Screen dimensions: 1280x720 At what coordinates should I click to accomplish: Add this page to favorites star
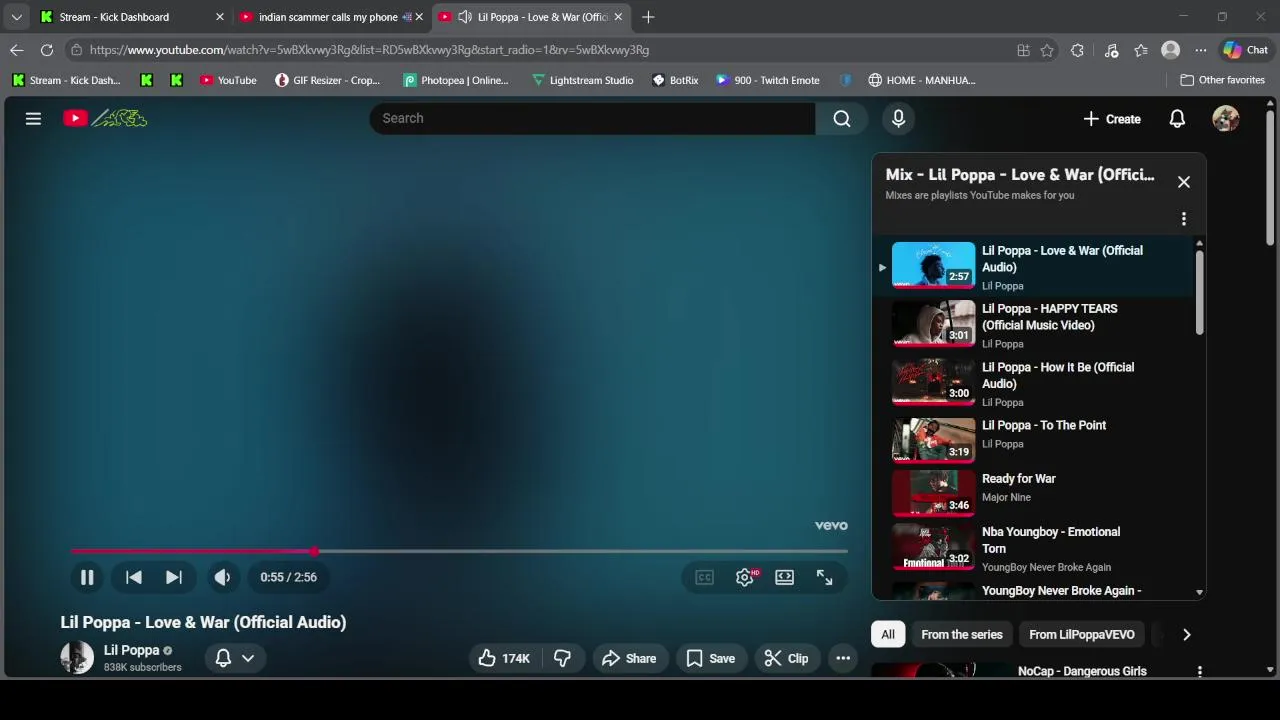[1047, 50]
